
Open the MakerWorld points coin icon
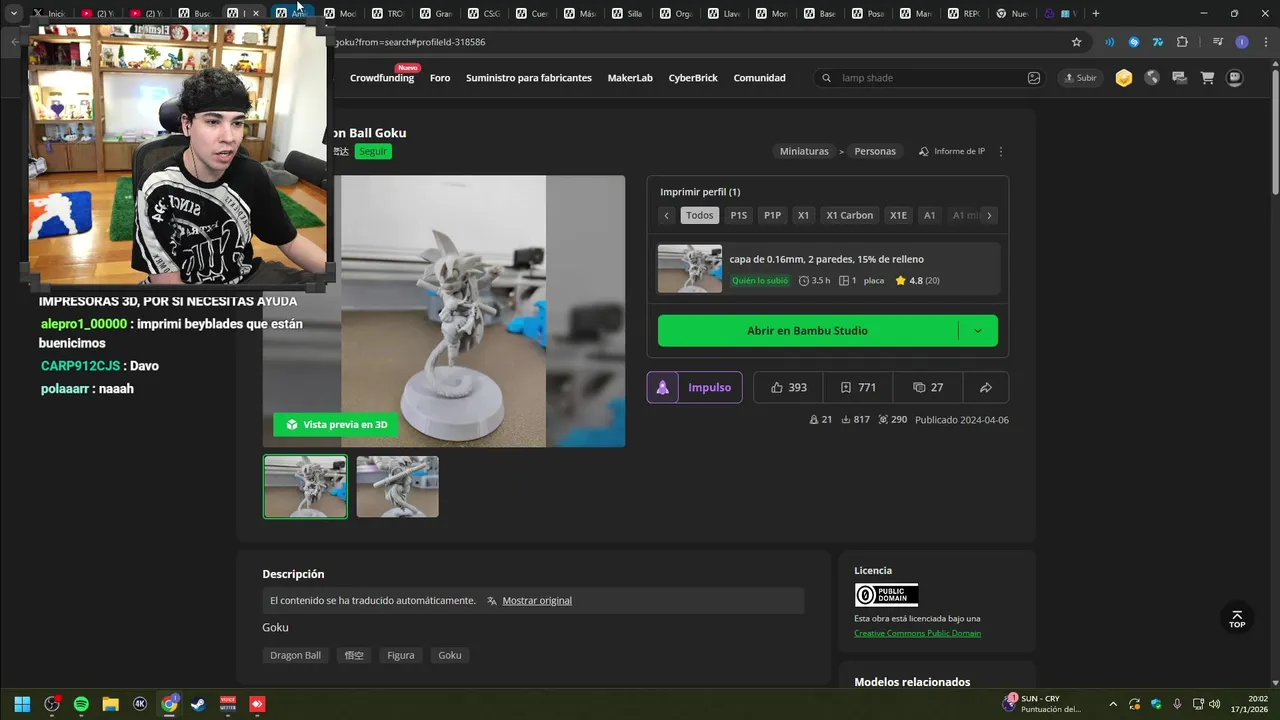(x=1124, y=78)
